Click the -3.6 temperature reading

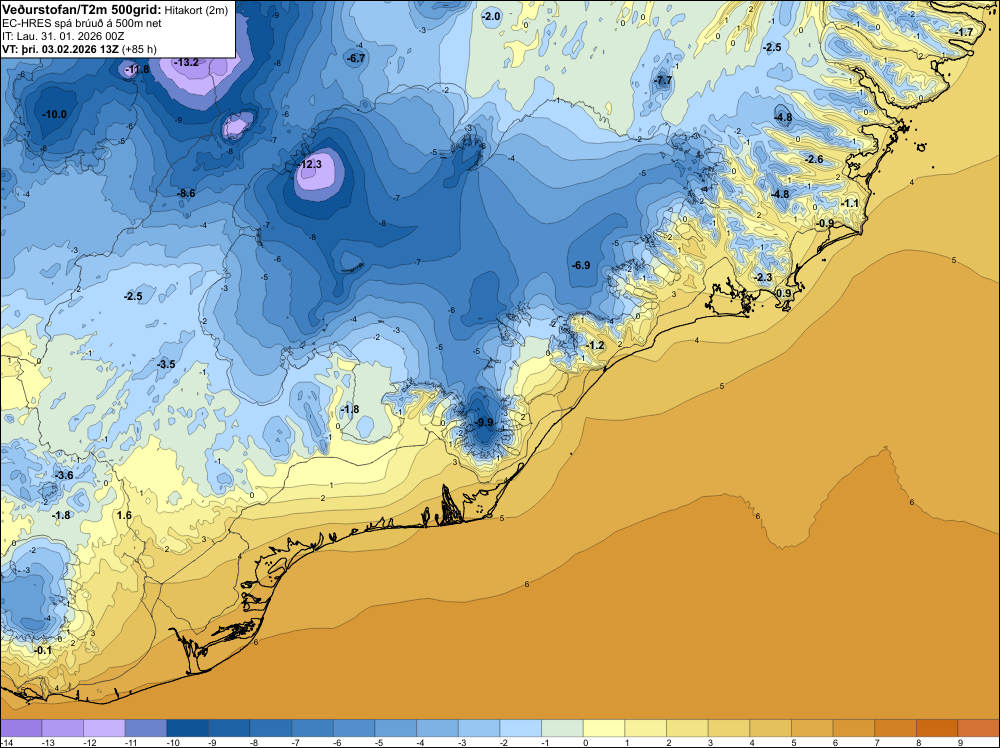coord(64,476)
